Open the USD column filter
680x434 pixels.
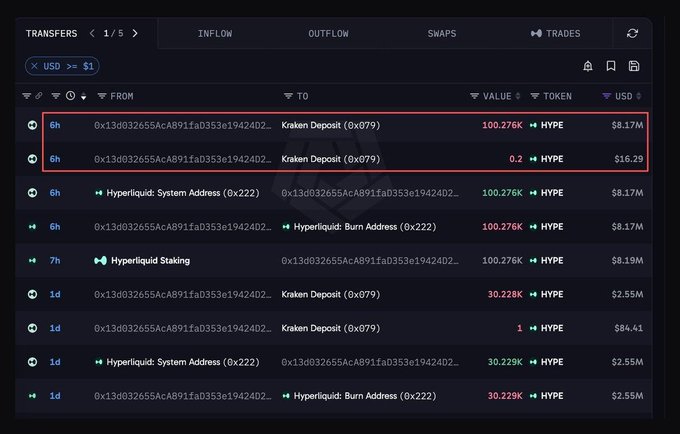[607, 96]
